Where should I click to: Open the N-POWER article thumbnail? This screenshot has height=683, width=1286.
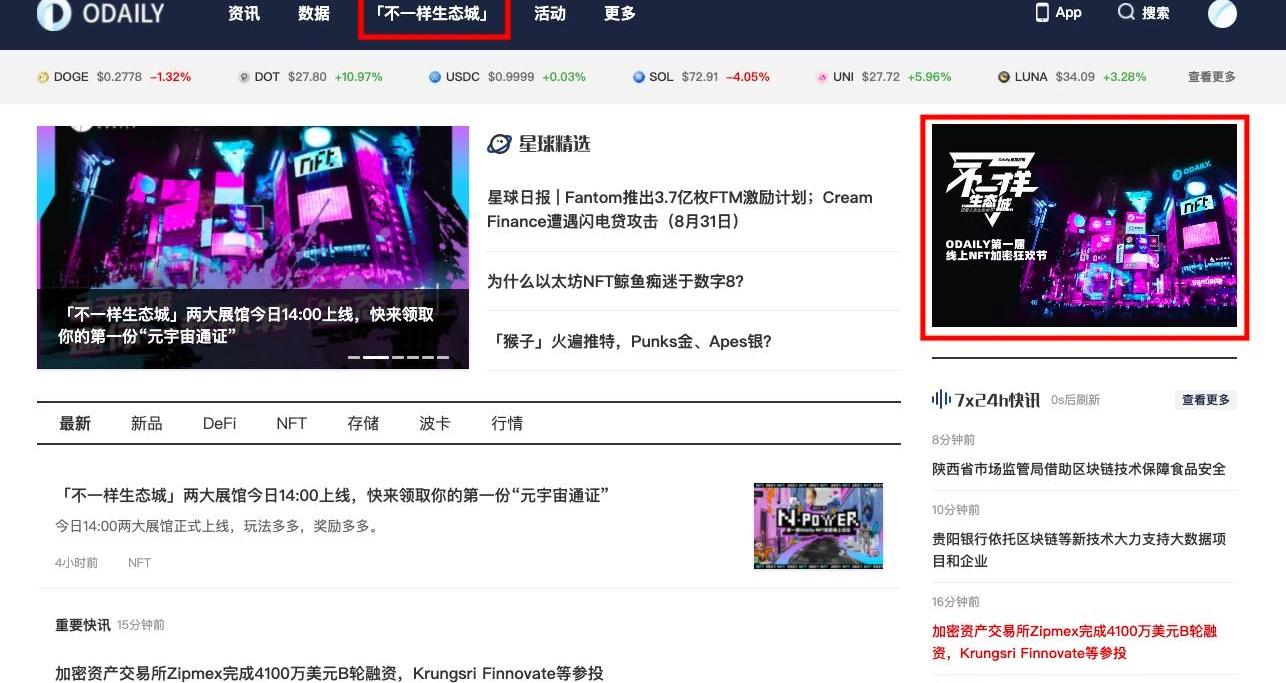818,526
